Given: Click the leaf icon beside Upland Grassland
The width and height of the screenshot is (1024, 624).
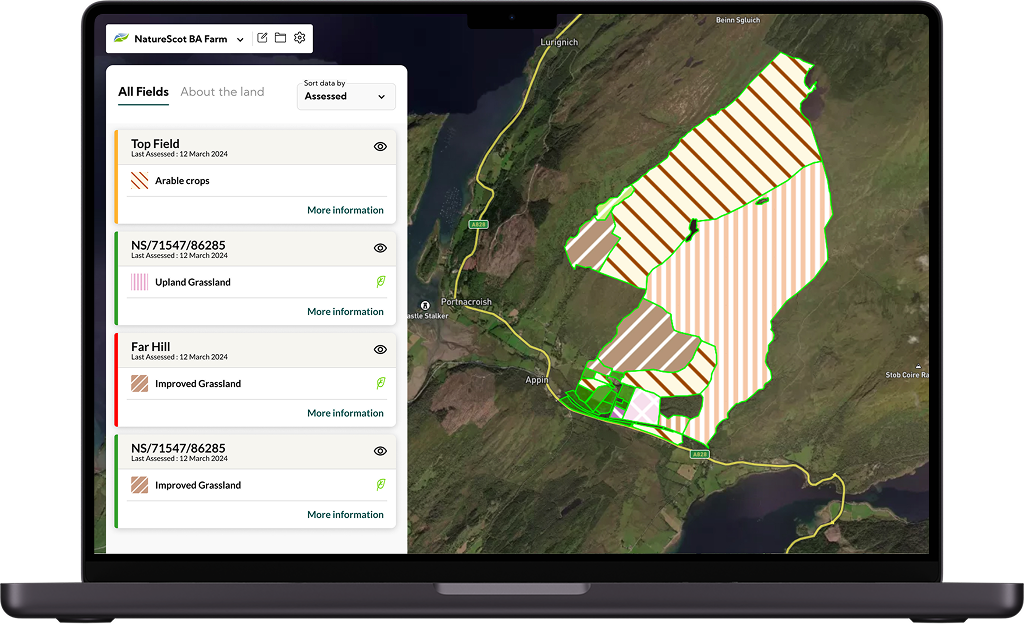Looking at the screenshot, I should tap(380, 282).
